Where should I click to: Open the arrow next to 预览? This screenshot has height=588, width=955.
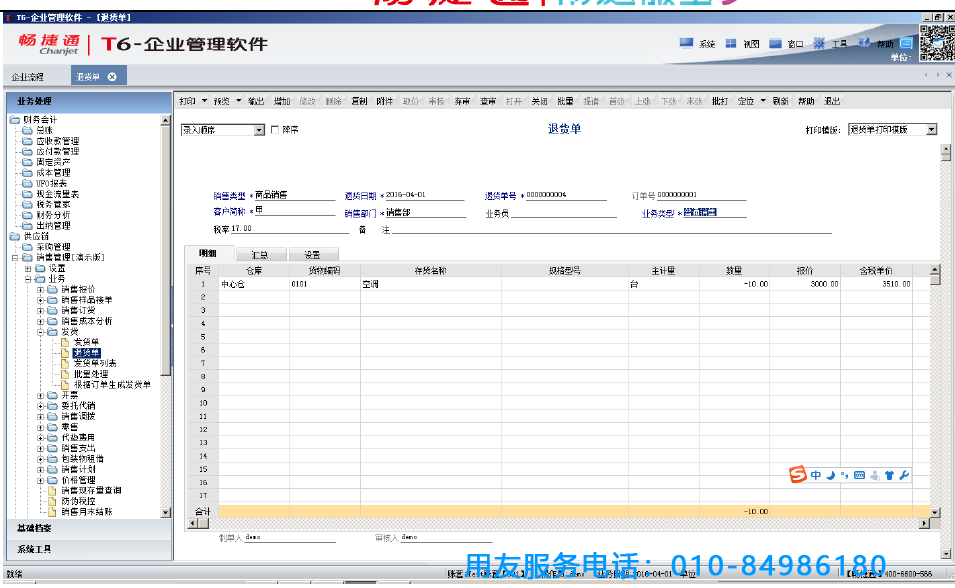(239, 101)
